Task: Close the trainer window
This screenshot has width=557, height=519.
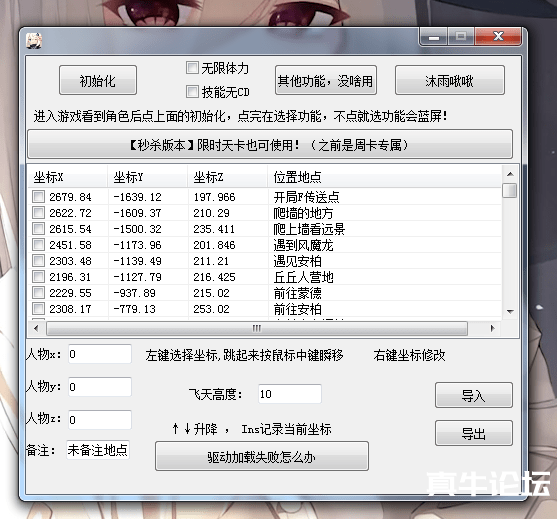Action: [x=498, y=36]
